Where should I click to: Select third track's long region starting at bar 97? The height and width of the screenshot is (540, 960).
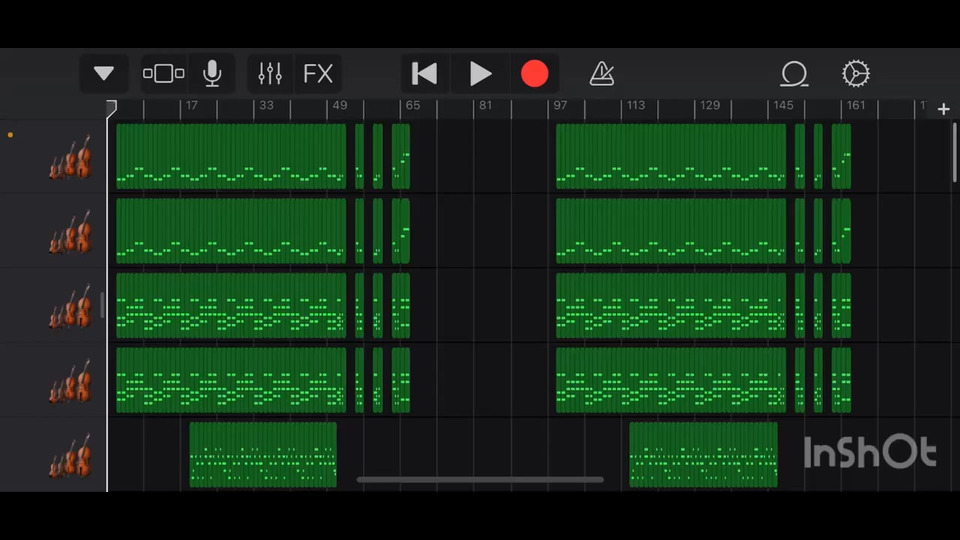pos(671,306)
